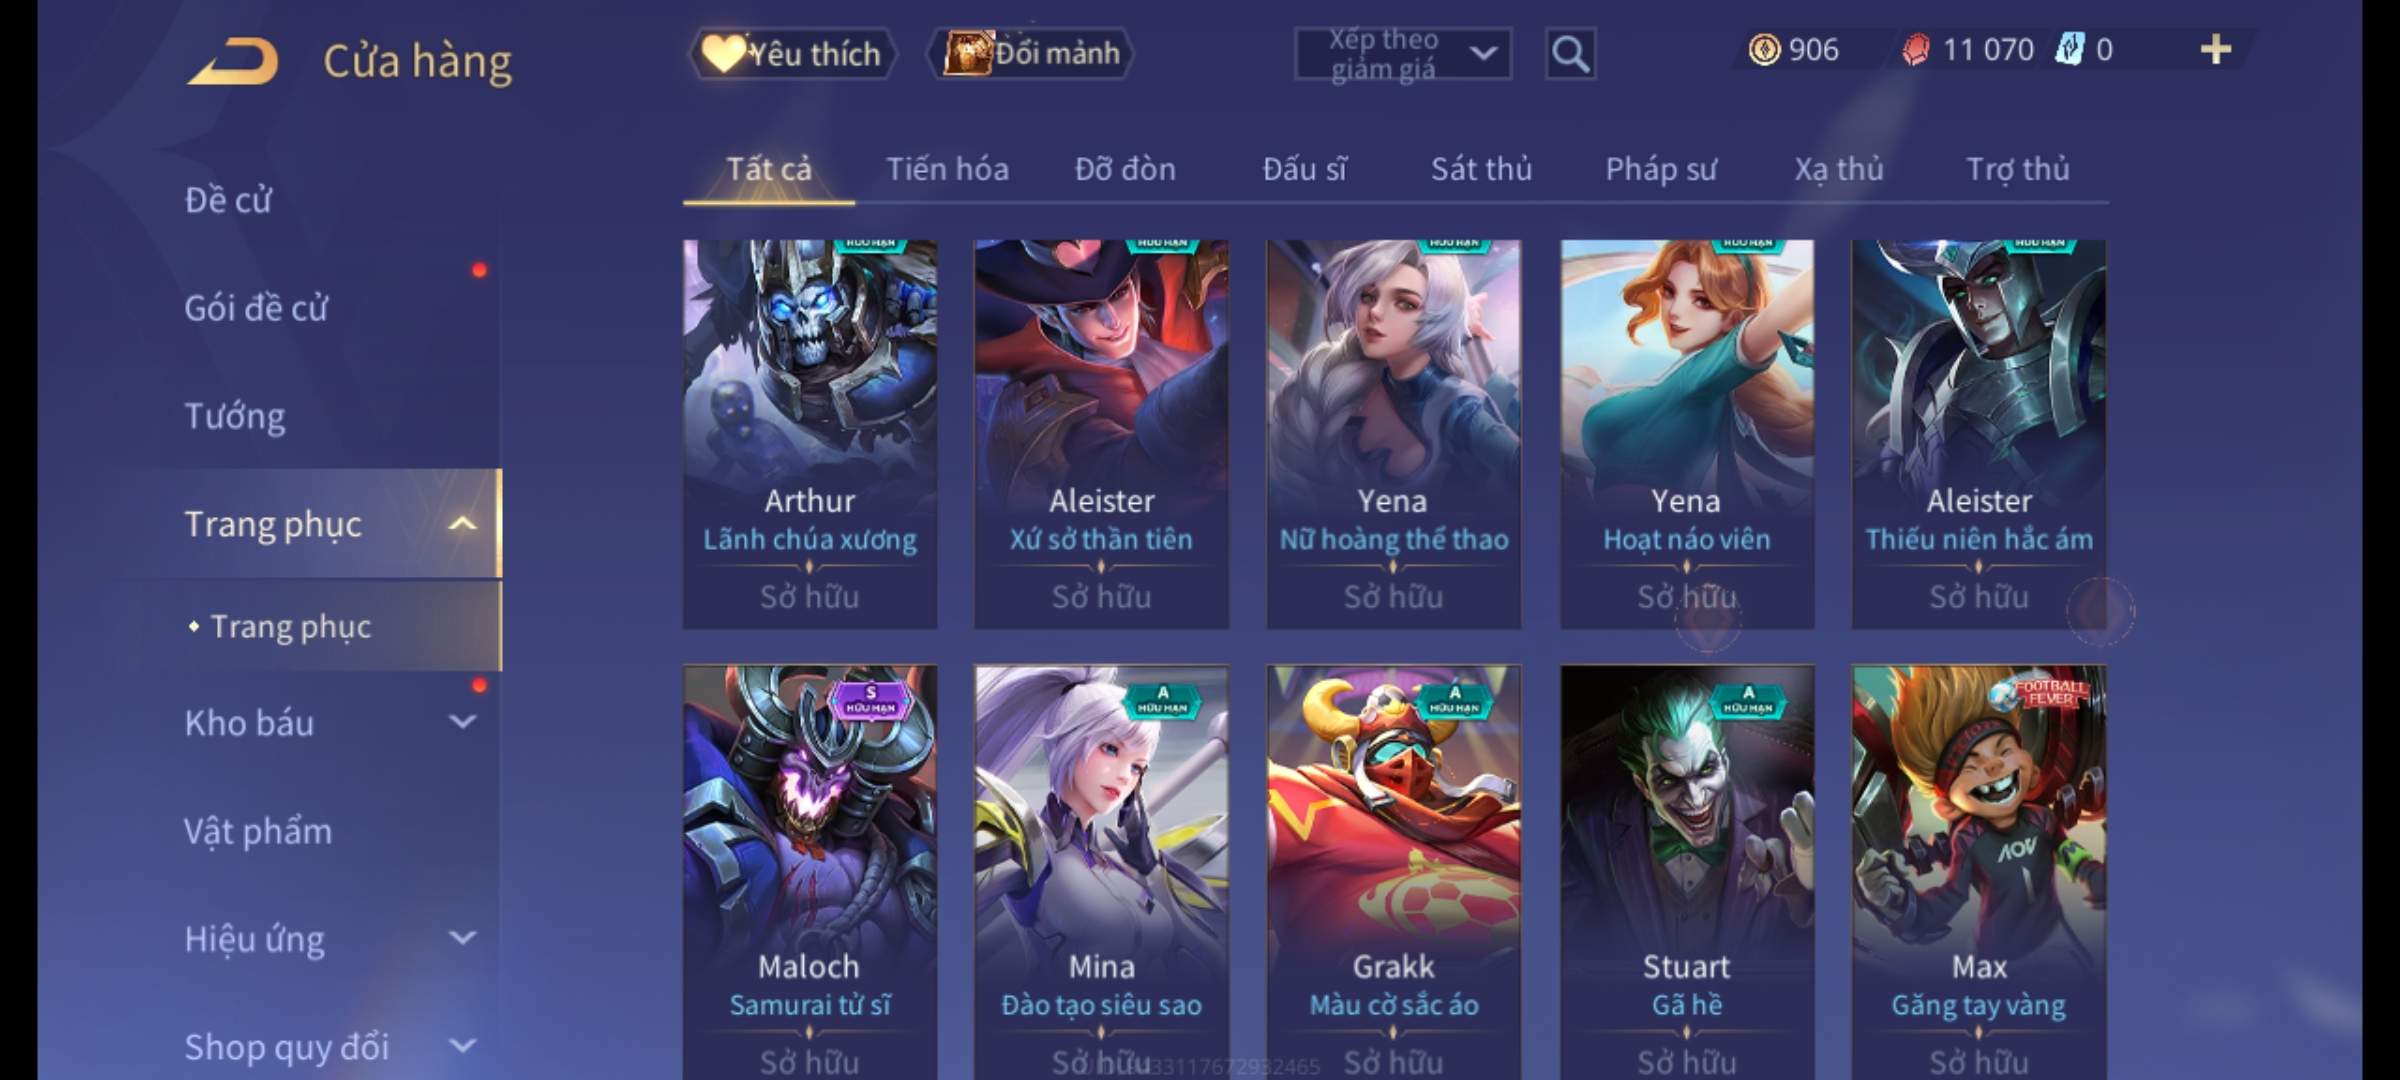Expand the Kho báu sidebar section
The height and width of the screenshot is (1080, 2400).
462,722
